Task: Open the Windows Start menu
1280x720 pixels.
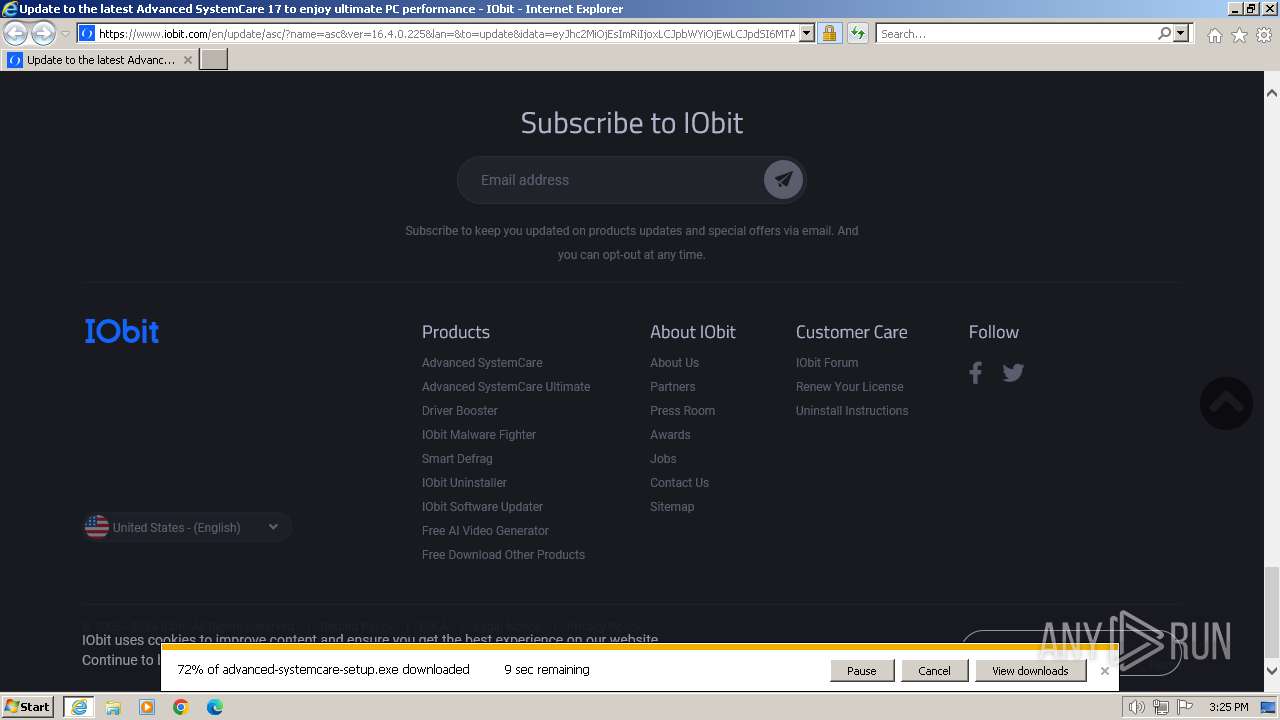Action: [28, 706]
